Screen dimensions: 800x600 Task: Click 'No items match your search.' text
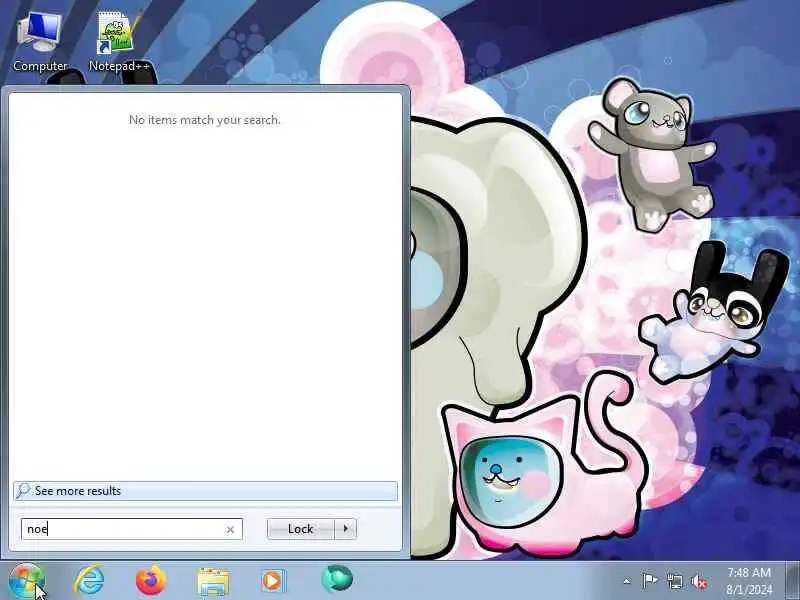(205, 120)
